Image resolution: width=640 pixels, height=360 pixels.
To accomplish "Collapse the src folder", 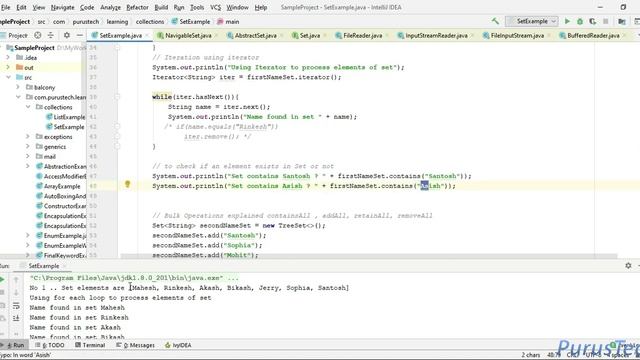I will (x=8, y=77).
